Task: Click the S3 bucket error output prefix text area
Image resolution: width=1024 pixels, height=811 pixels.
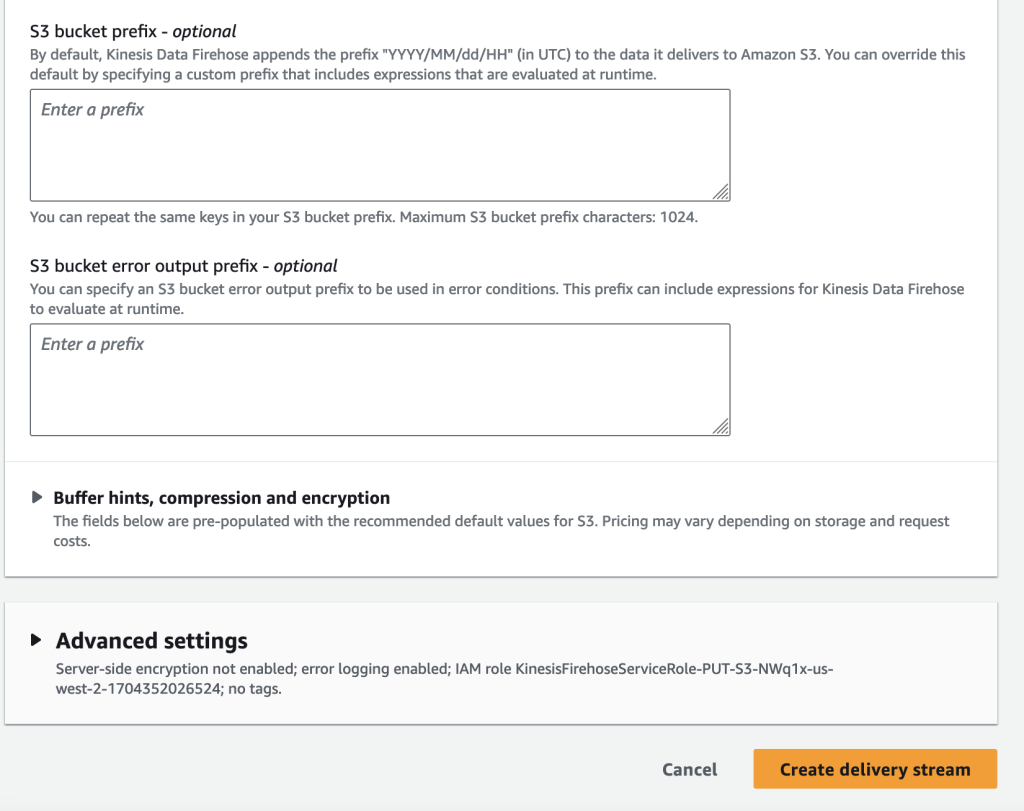Action: pos(380,380)
